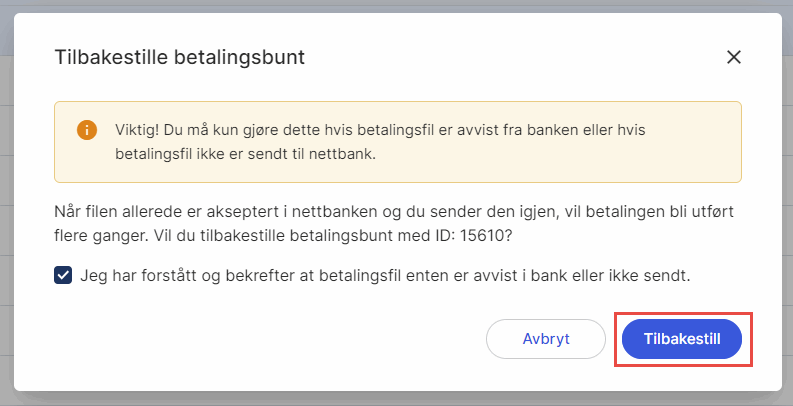This screenshot has width=793, height=406.
Task: Click the orange info icon in warning banner
Action: coord(86,130)
